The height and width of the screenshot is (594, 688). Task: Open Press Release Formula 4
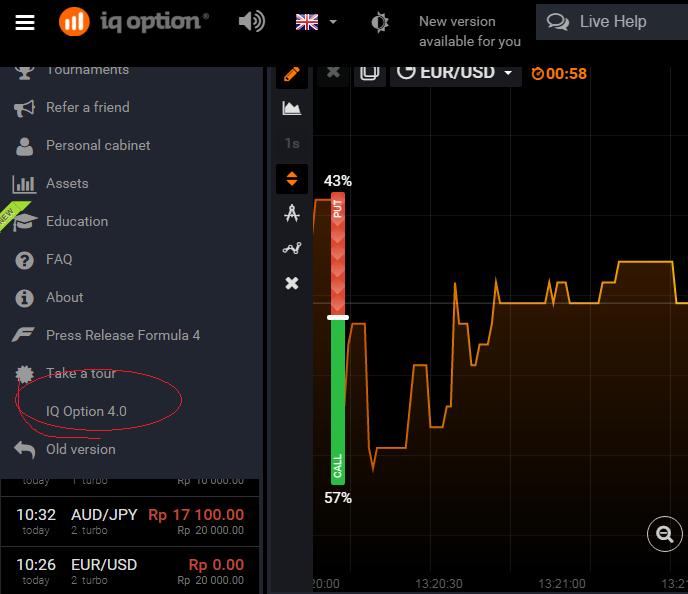(123, 335)
